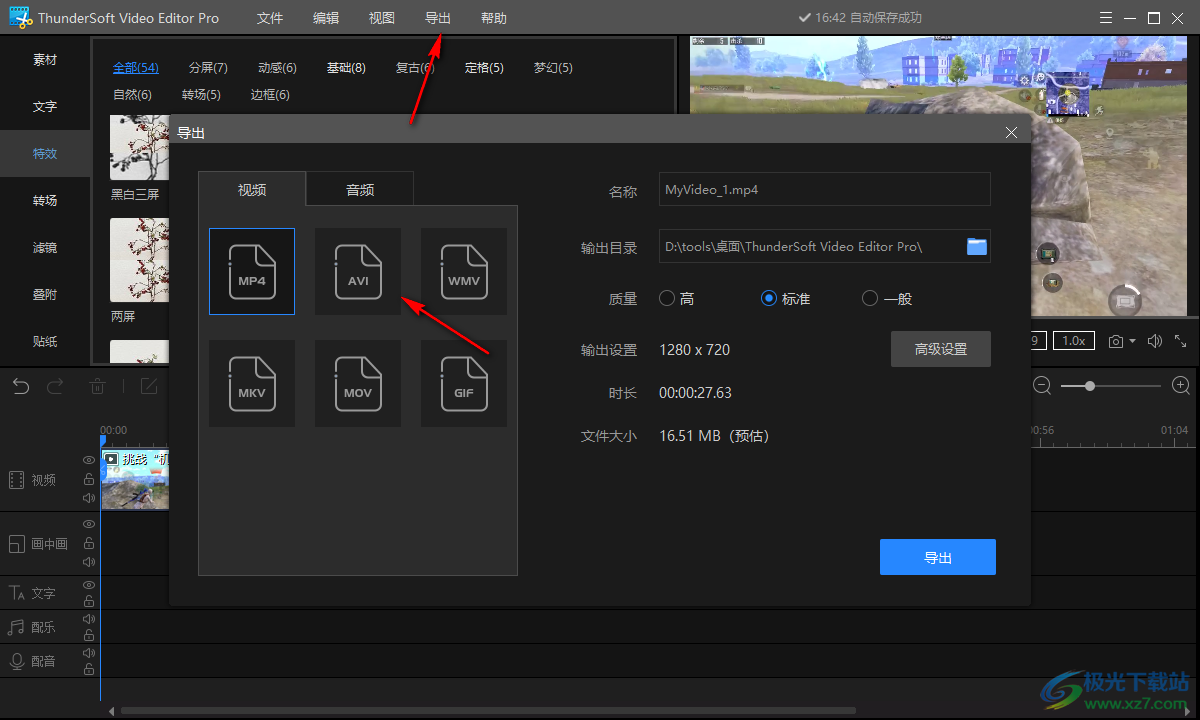Open the 文字 sidebar section
1200x720 pixels.
click(x=45, y=107)
